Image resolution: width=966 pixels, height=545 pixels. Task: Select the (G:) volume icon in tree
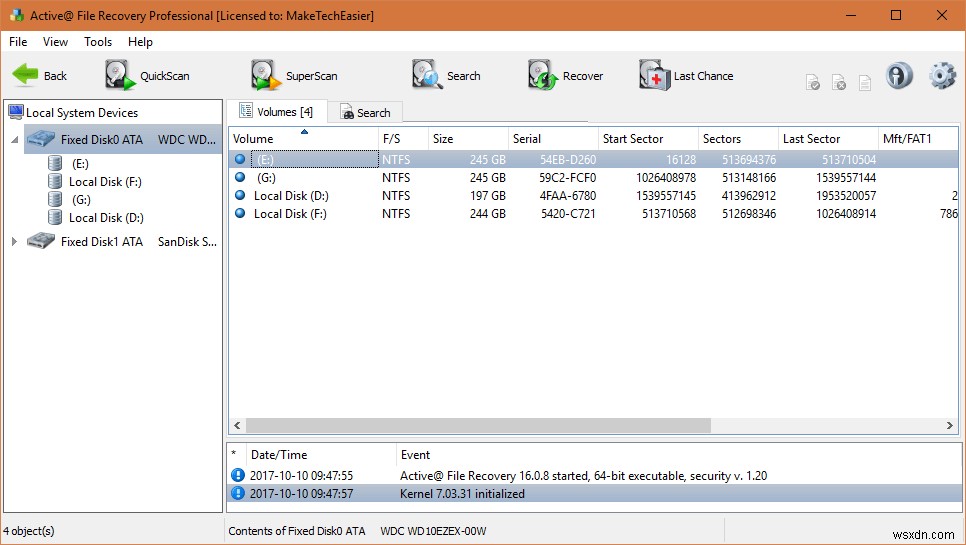pyautogui.click(x=55, y=199)
